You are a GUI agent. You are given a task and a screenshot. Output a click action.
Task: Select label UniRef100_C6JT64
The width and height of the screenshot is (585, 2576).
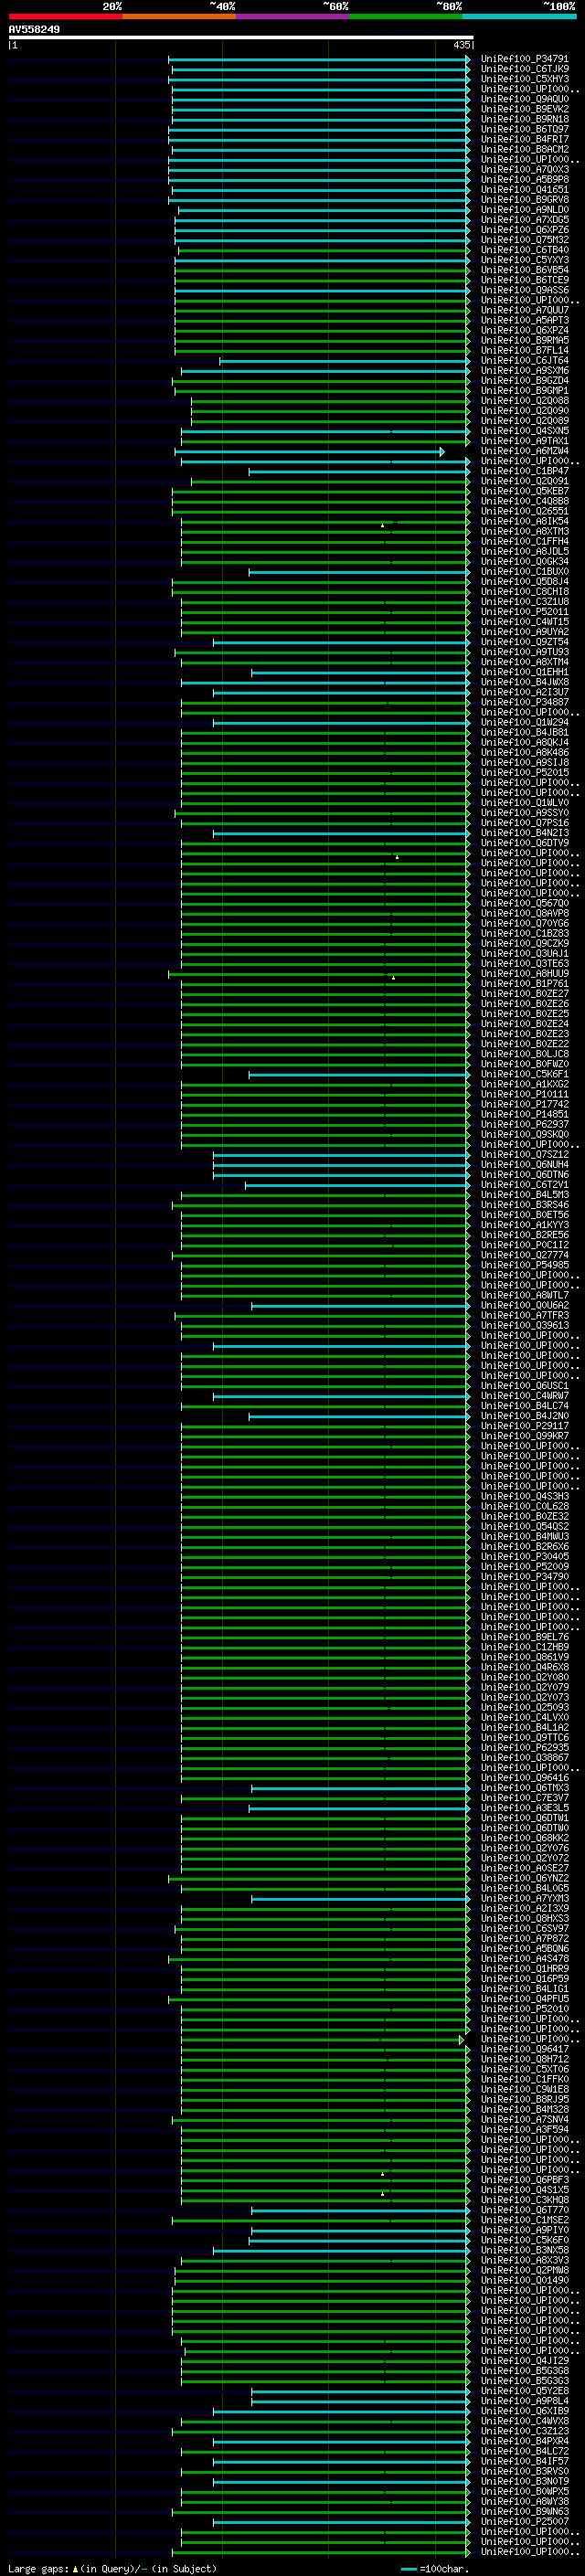[524, 360]
